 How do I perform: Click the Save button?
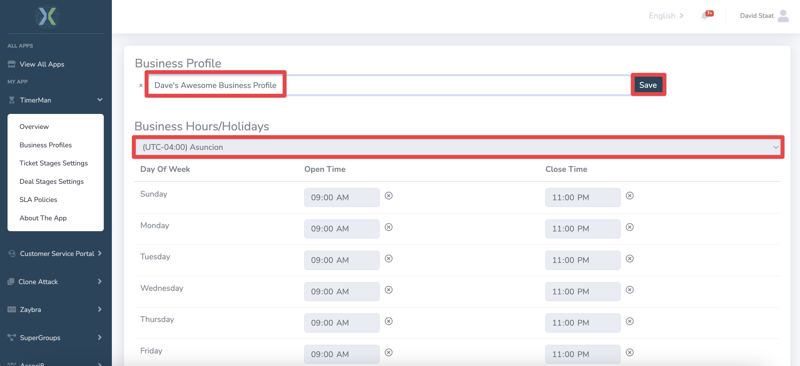coord(648,85)
